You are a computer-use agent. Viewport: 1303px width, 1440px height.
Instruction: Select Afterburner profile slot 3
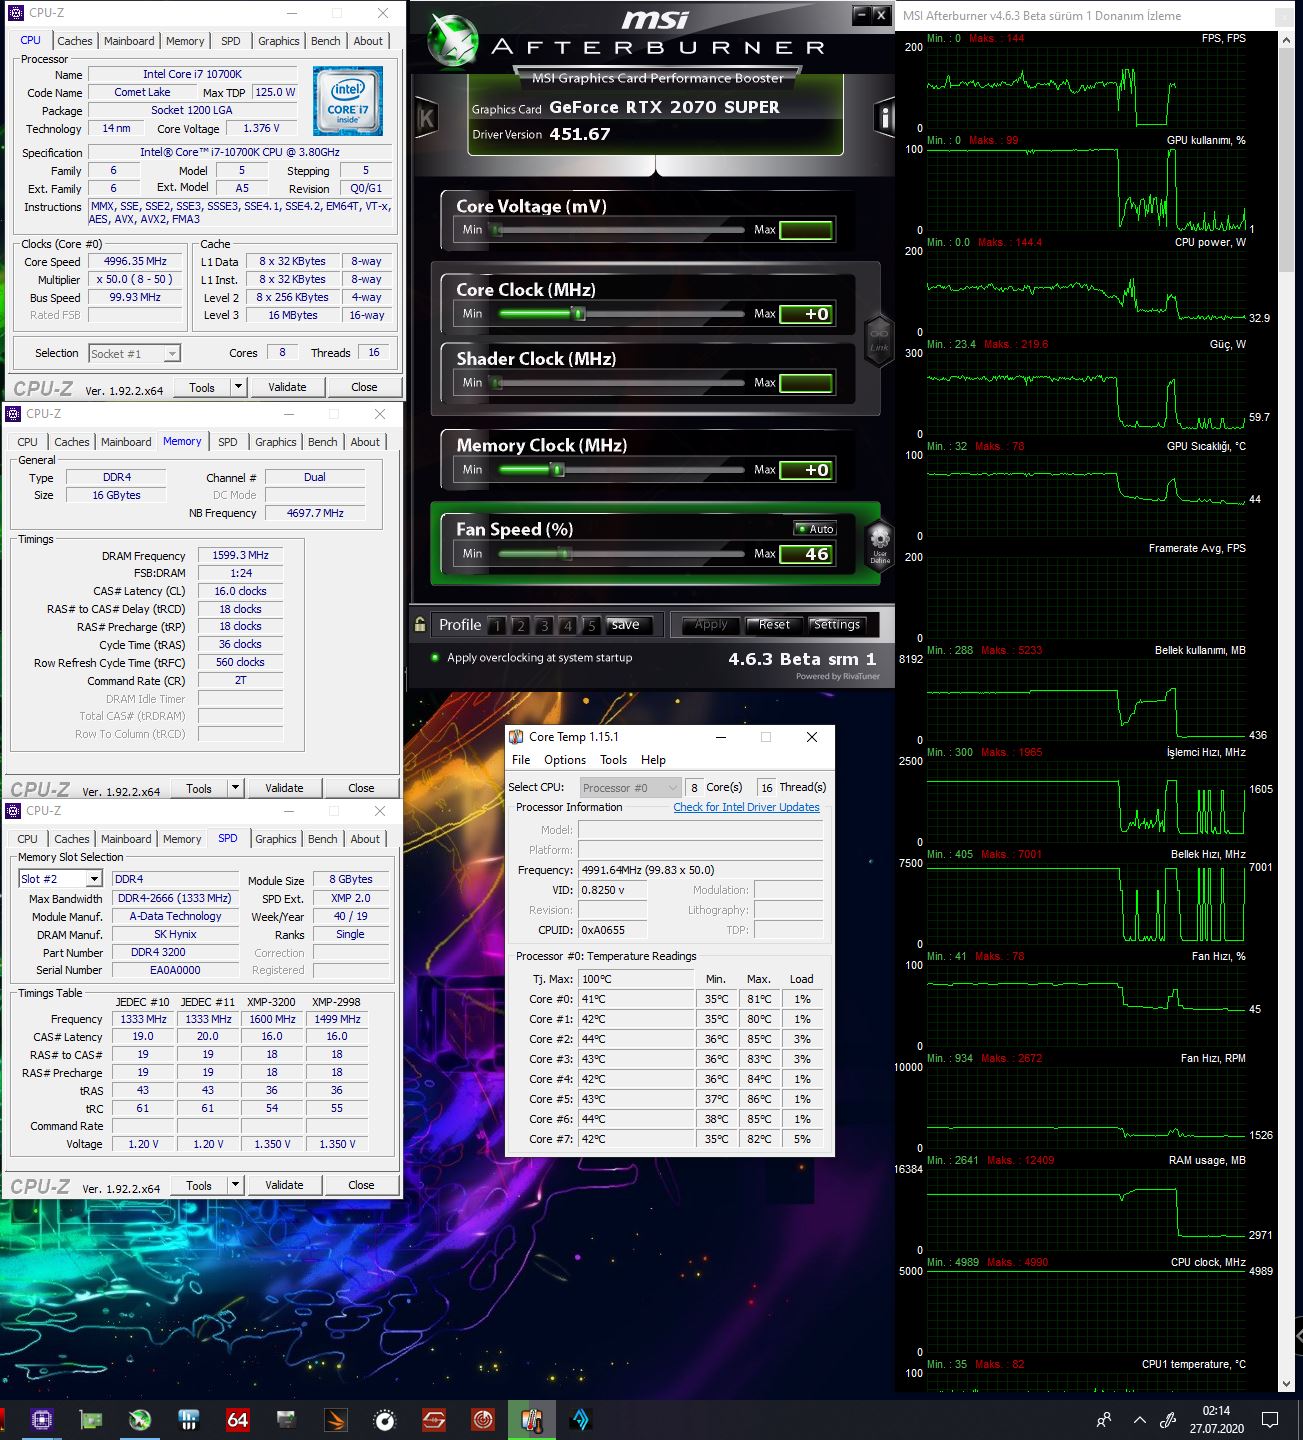click(544, 626)
